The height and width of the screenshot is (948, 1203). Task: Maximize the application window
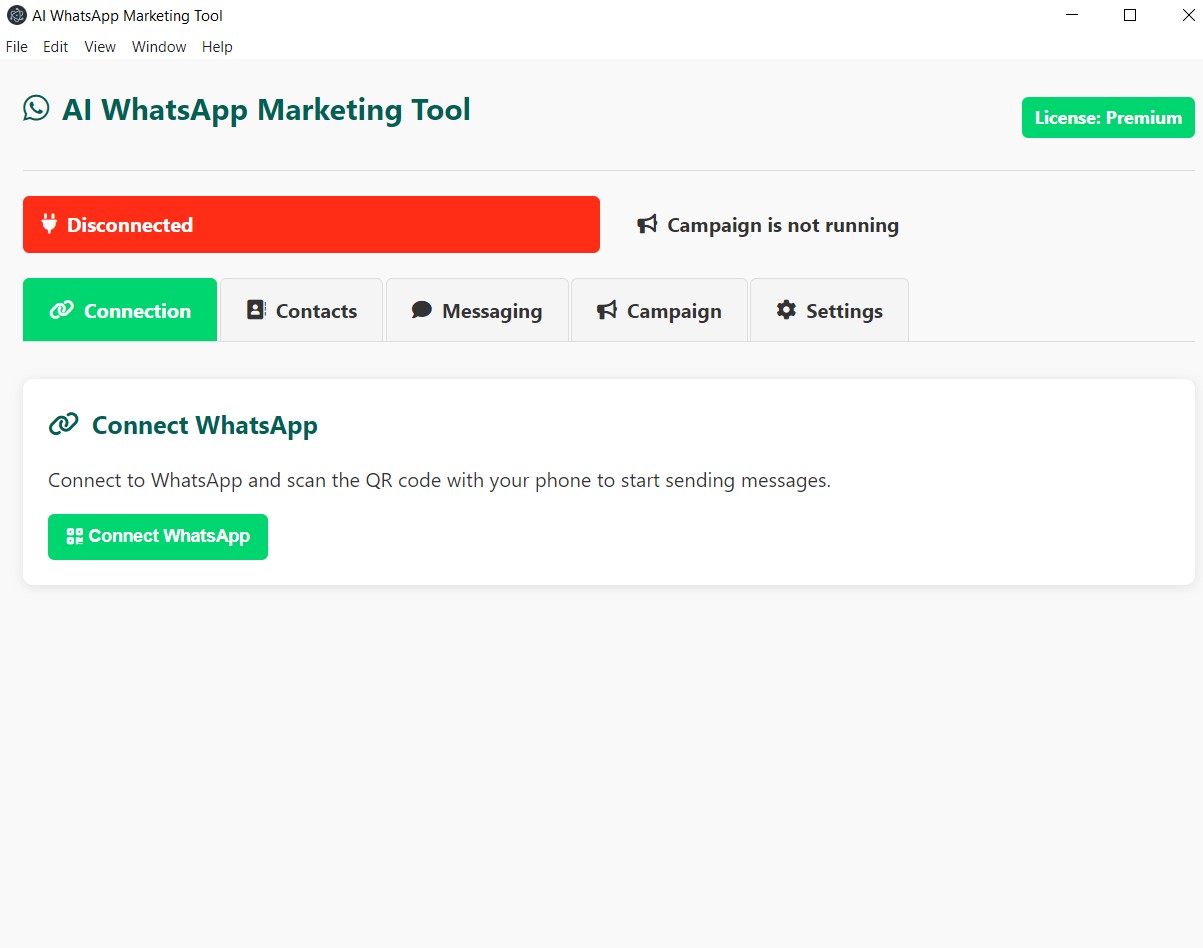point(1130,15)
